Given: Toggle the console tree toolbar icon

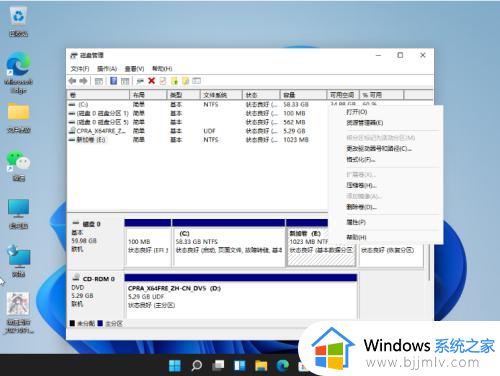Looking at the screenshot, I should coord(99,81).
